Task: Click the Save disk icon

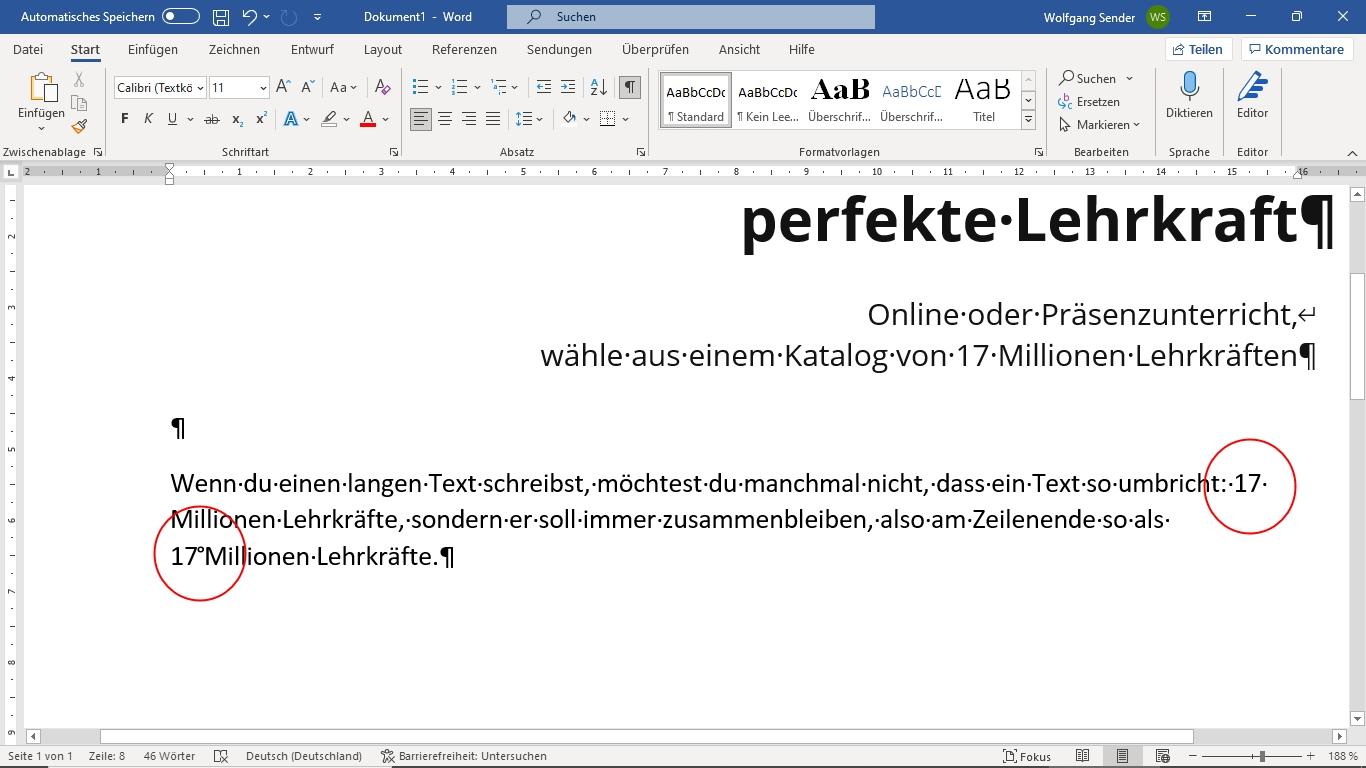Action: click(221, 17)
